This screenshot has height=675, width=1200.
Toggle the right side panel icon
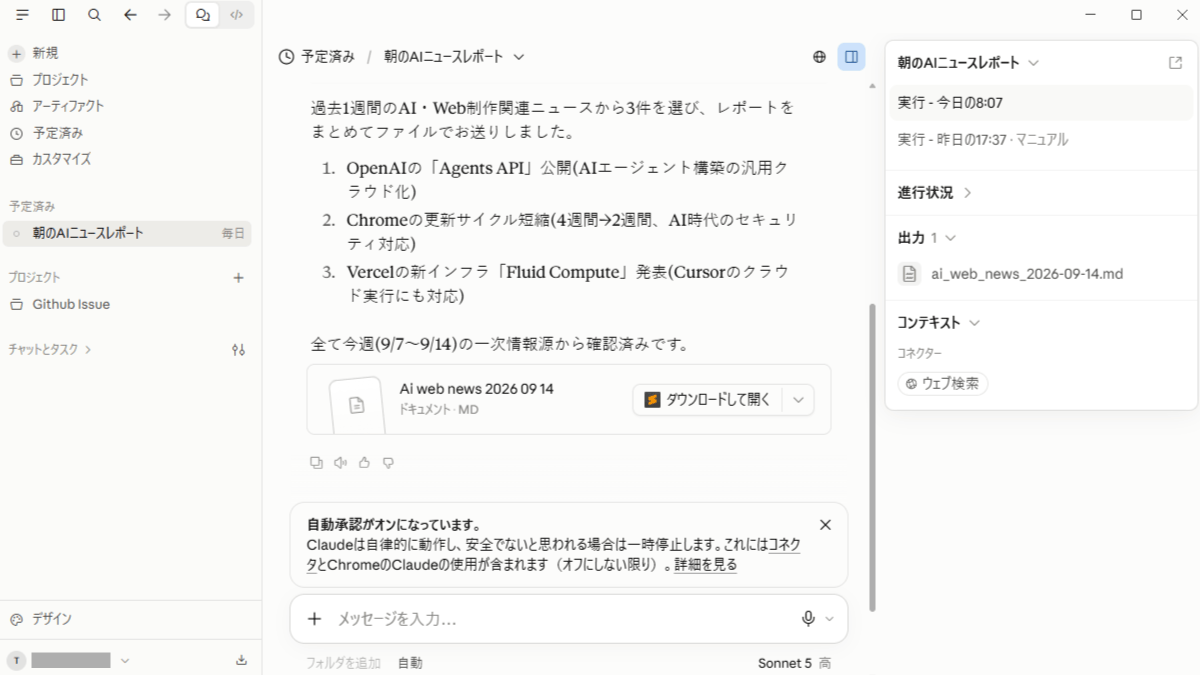click(x=851, y=57)
